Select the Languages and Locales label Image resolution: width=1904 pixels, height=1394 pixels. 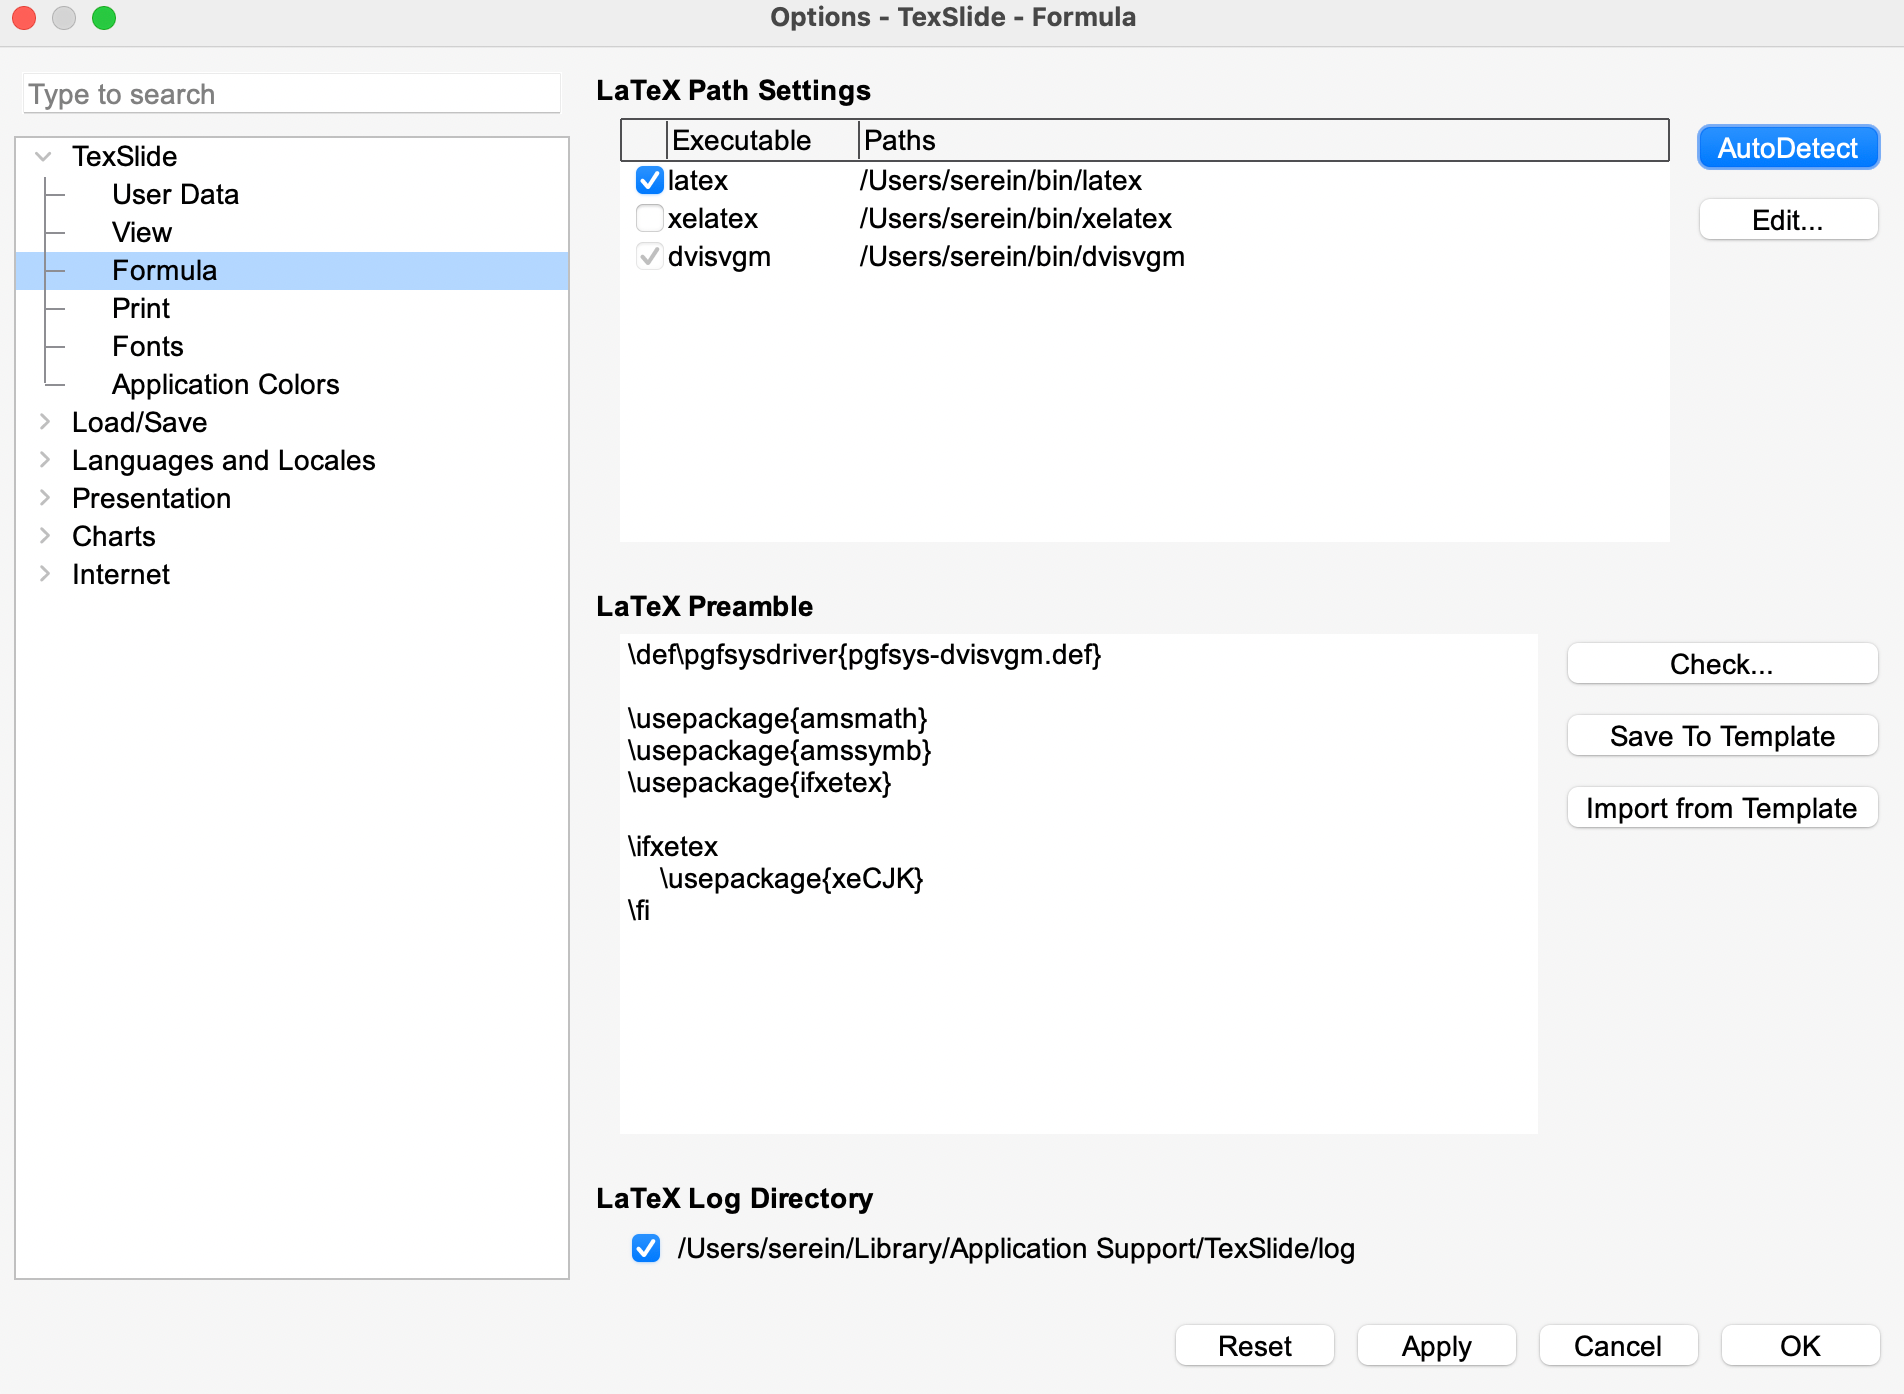pos(223,460)
